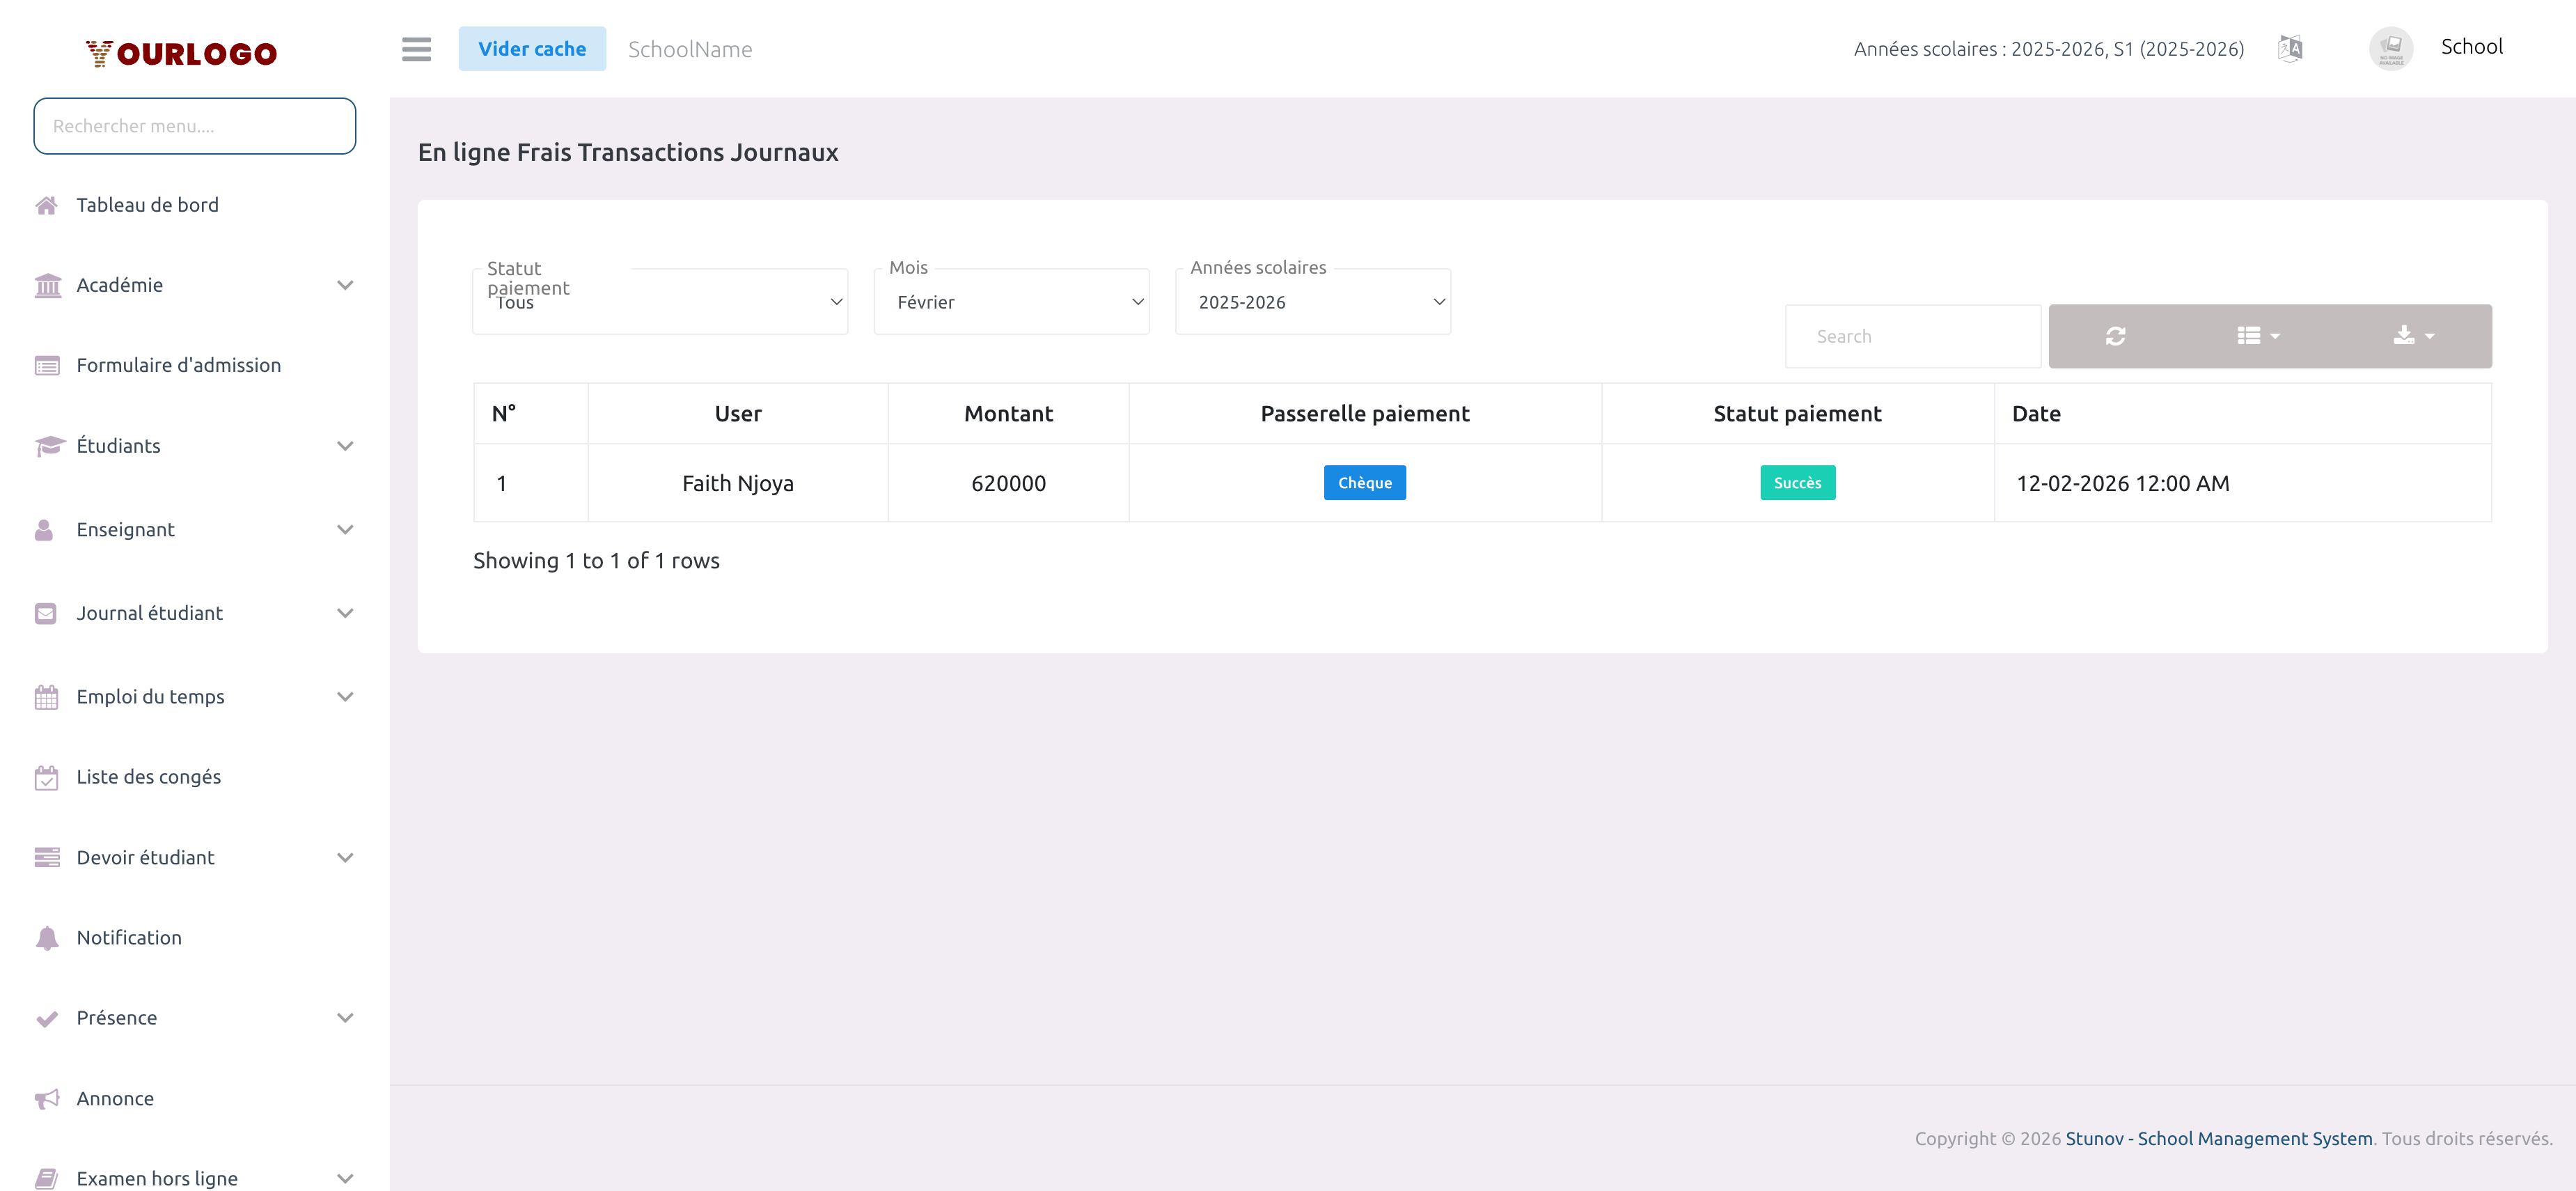Viewport: 2576px width, 1191px height.
Task: Expand the Étudiants menu
Action: 345,446
